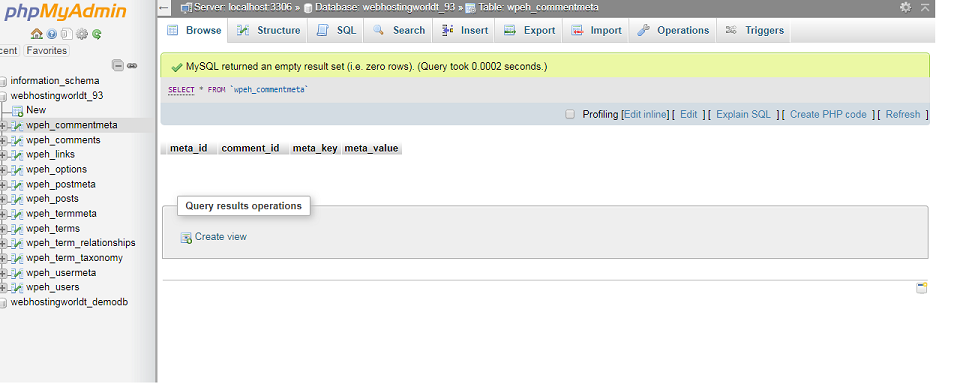Expand the wpeh_users table node
The image size is (963, 384).
[3, 288]
